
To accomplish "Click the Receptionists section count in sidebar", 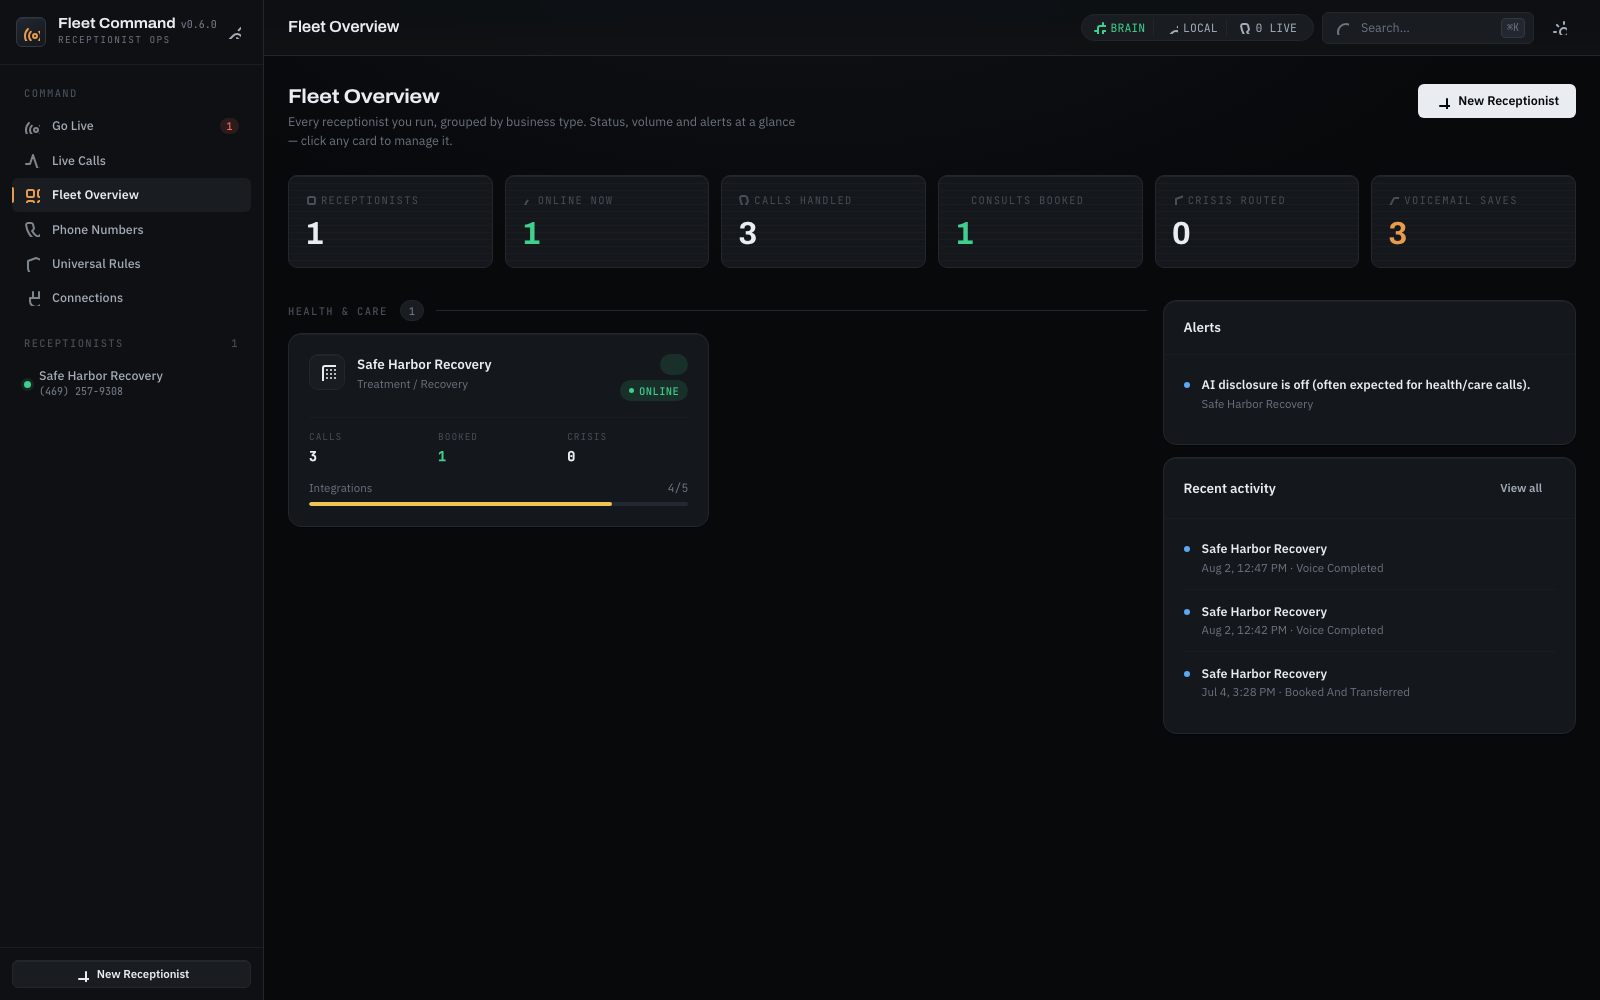I will click(x=234, y=344).
